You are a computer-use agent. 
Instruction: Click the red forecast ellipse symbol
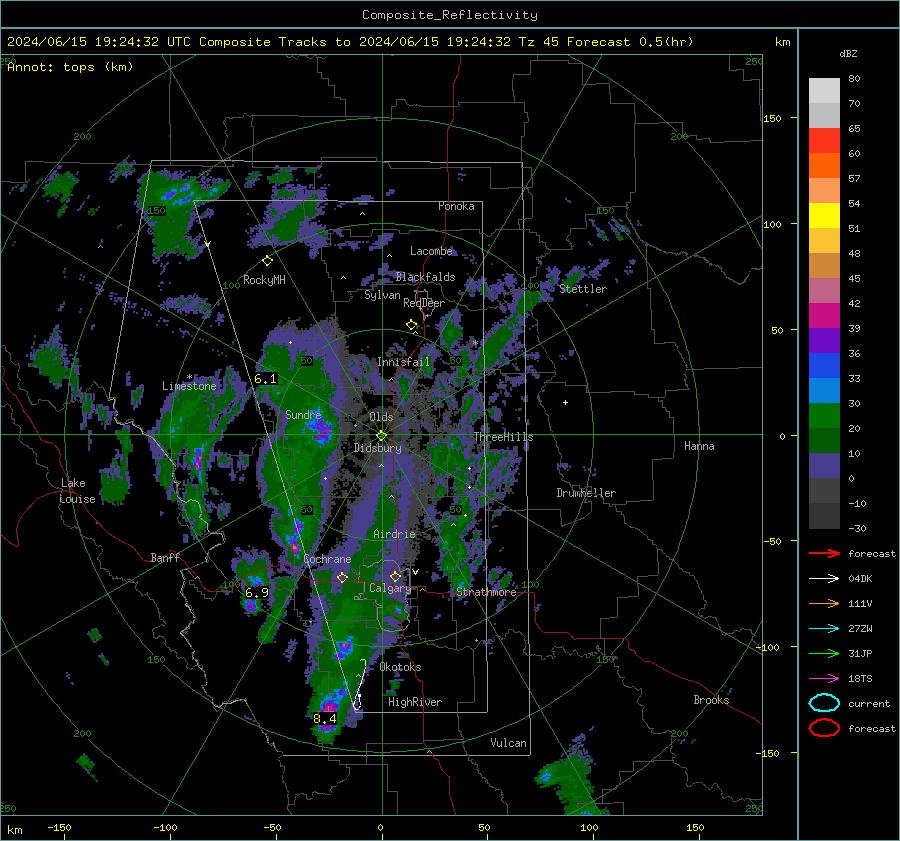(824, 728)
